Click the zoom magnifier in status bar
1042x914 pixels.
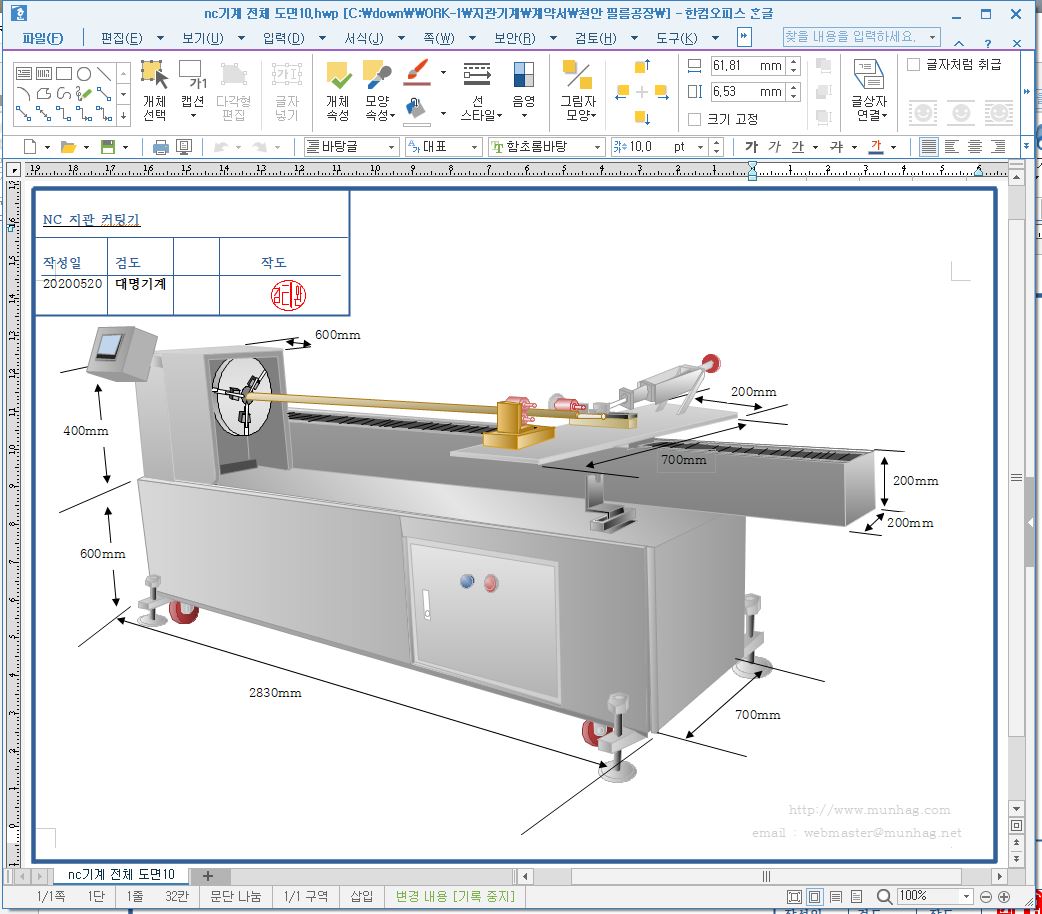pyautogui.click(x=884, y=896)
